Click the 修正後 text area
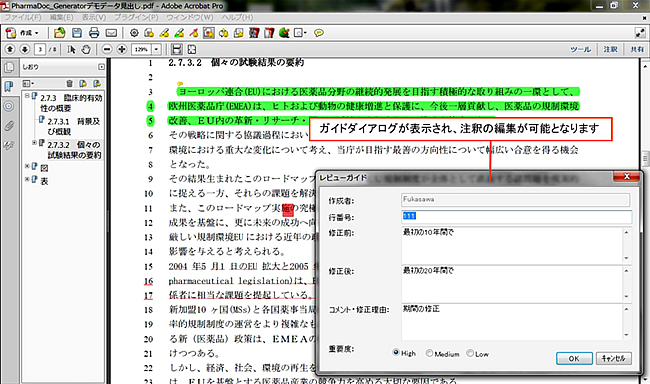Viewport: 650px width, 384px height. (x=517, y=283)
